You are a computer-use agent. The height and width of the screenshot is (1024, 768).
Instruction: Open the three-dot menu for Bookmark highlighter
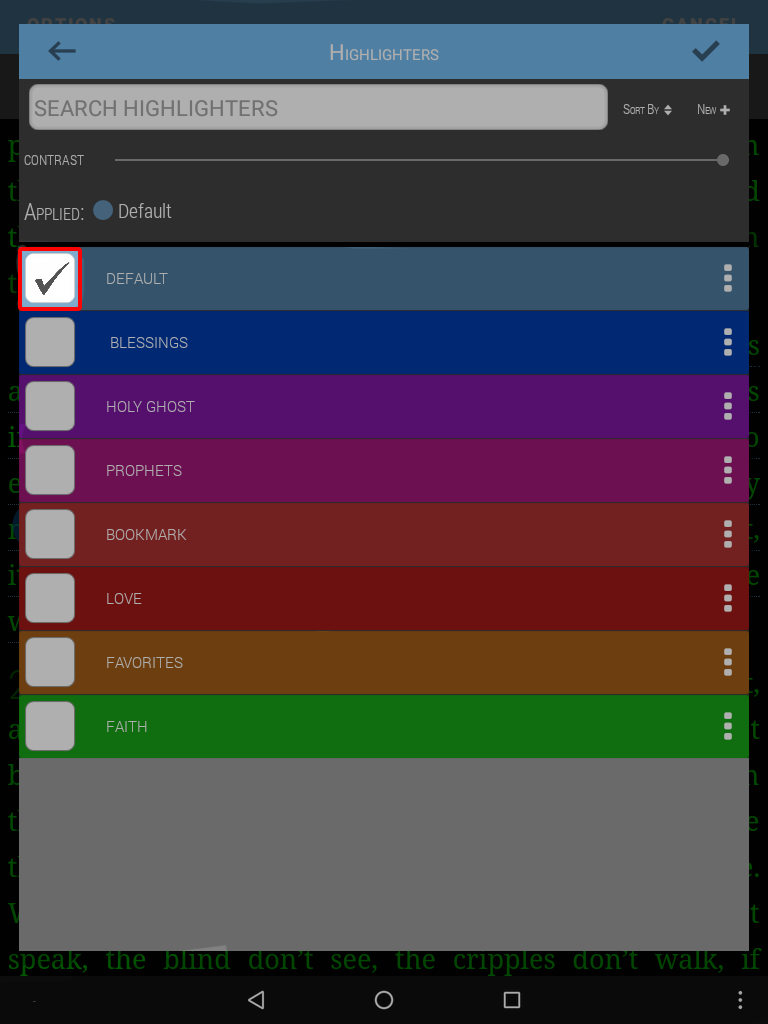tap(728, 534)
